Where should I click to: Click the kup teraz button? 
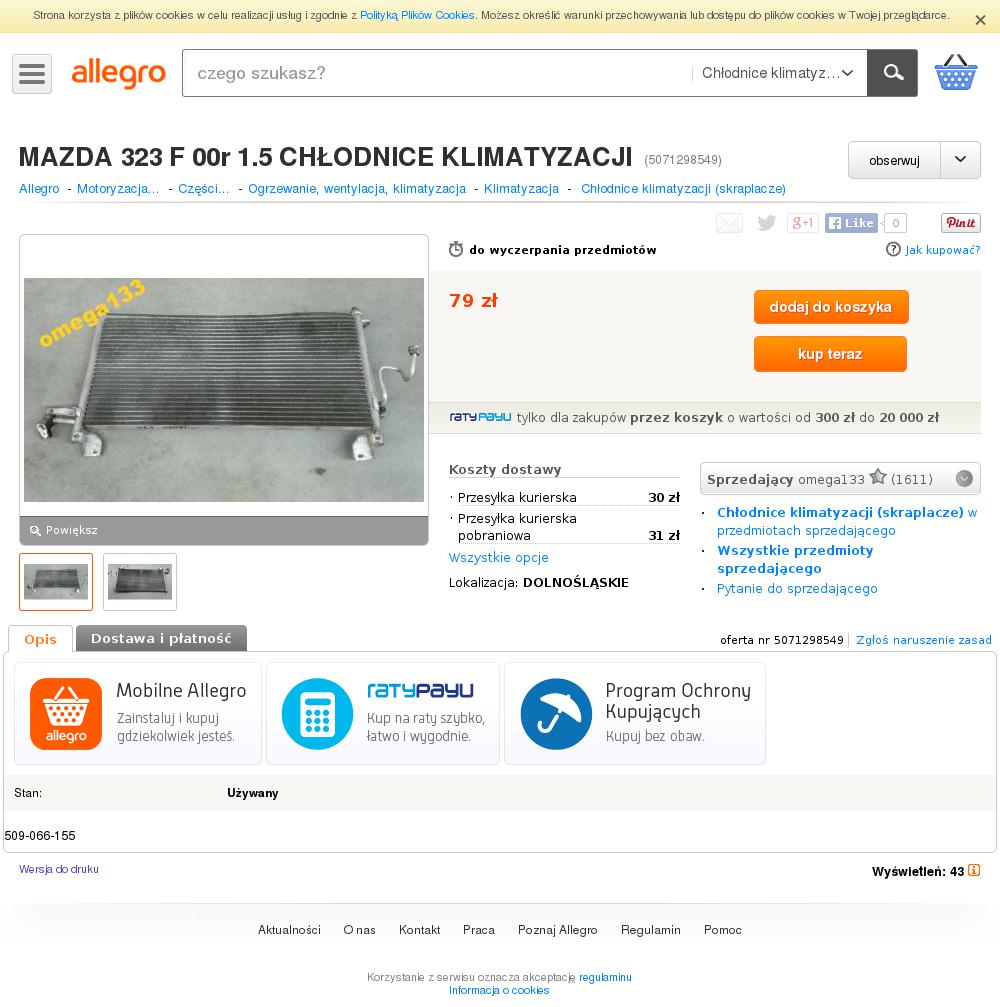pyautogui.click(x=830, y=354)
